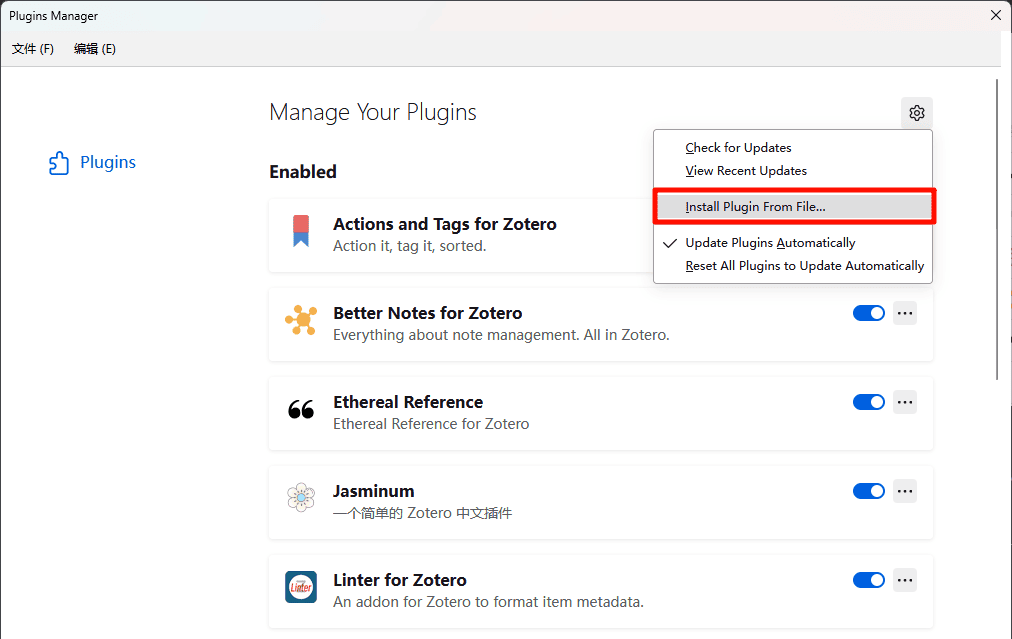Click the gear settings icon
The height and width of the screenshot is (639, 1012).
pos(916,113)
